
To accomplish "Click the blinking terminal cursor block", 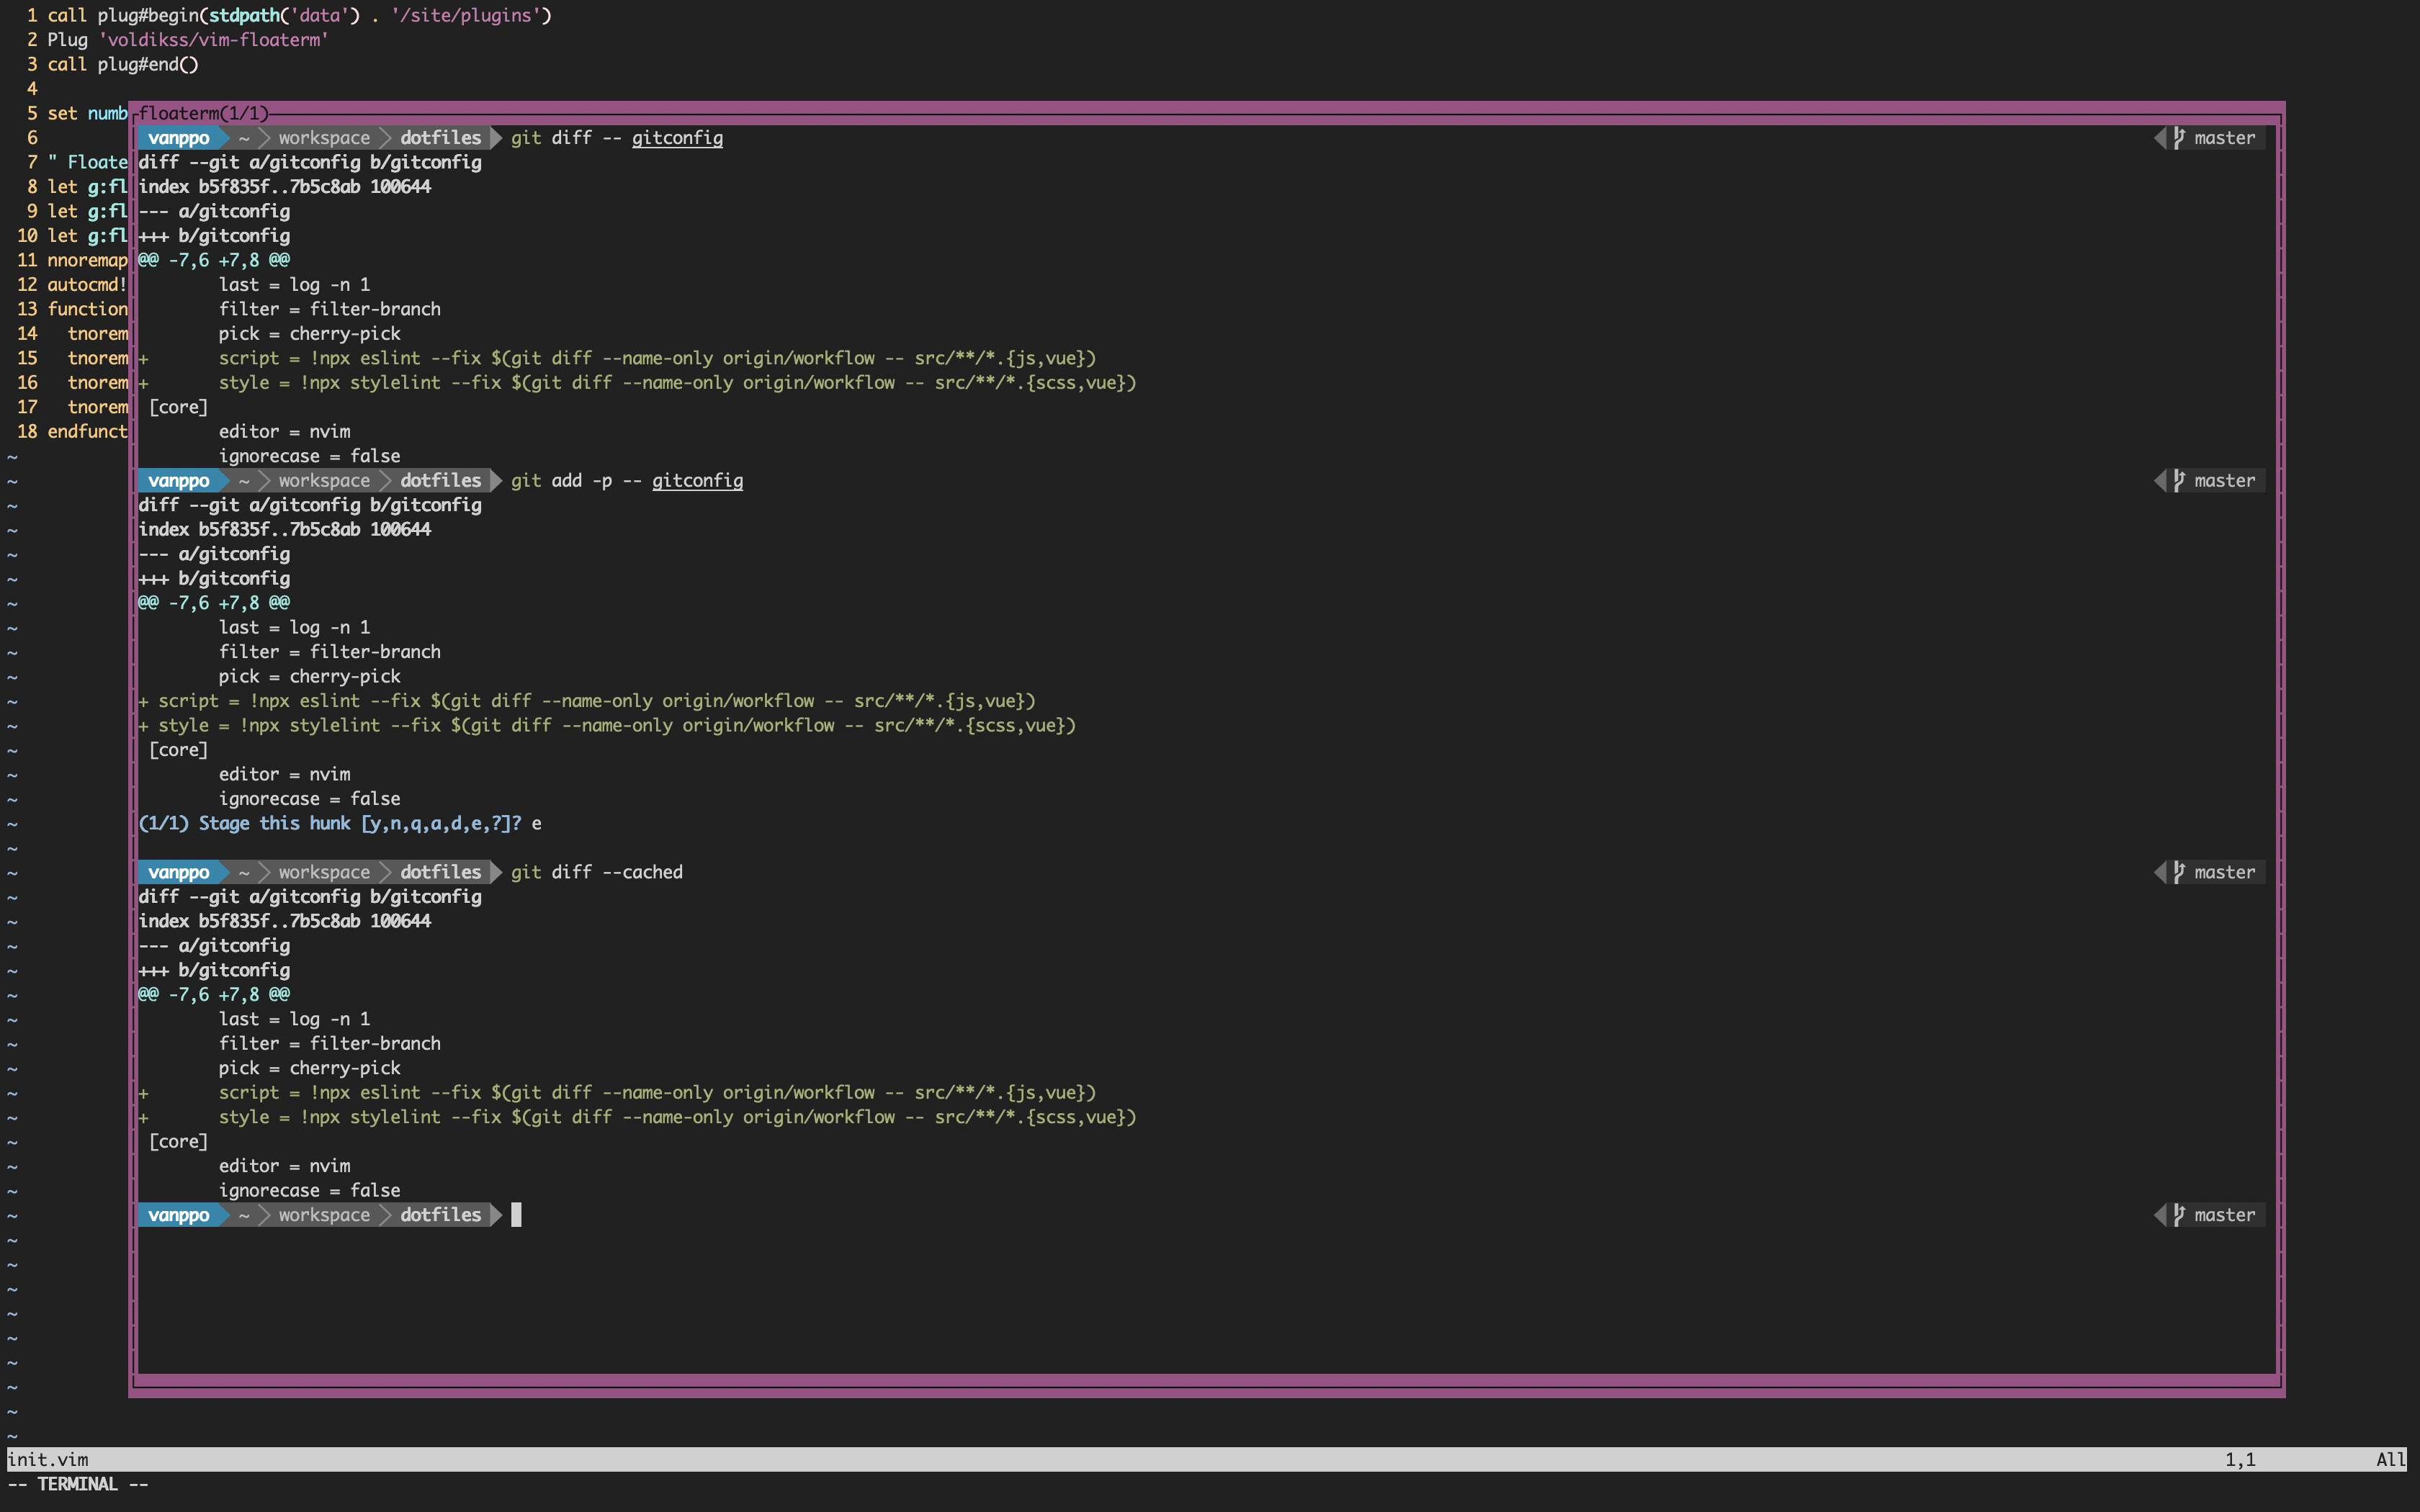I will click(x=517, y=1215).
